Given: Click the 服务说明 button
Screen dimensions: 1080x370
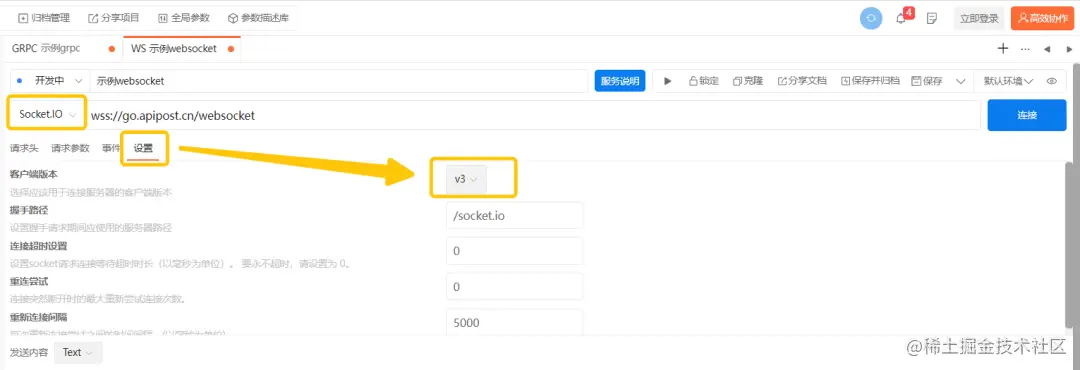Looking at the screenshot, I should [620, 81].
